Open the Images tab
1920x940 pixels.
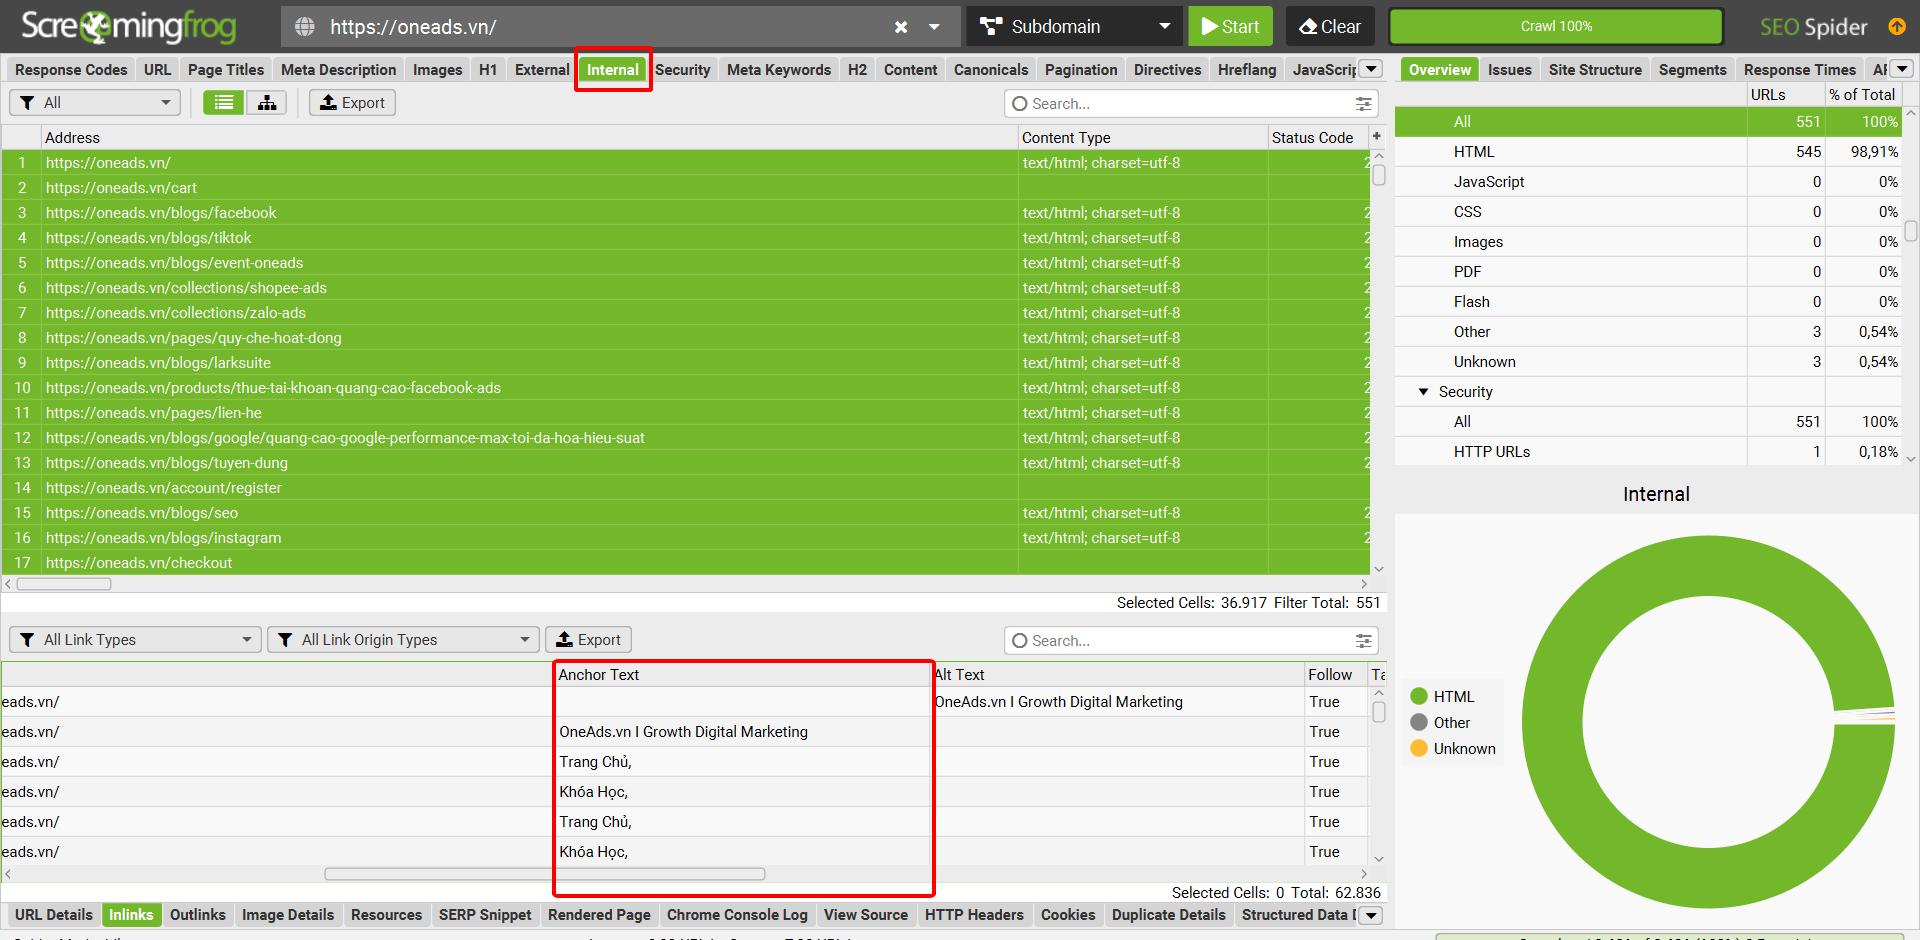pyautogui.click(x=437, y=69)
